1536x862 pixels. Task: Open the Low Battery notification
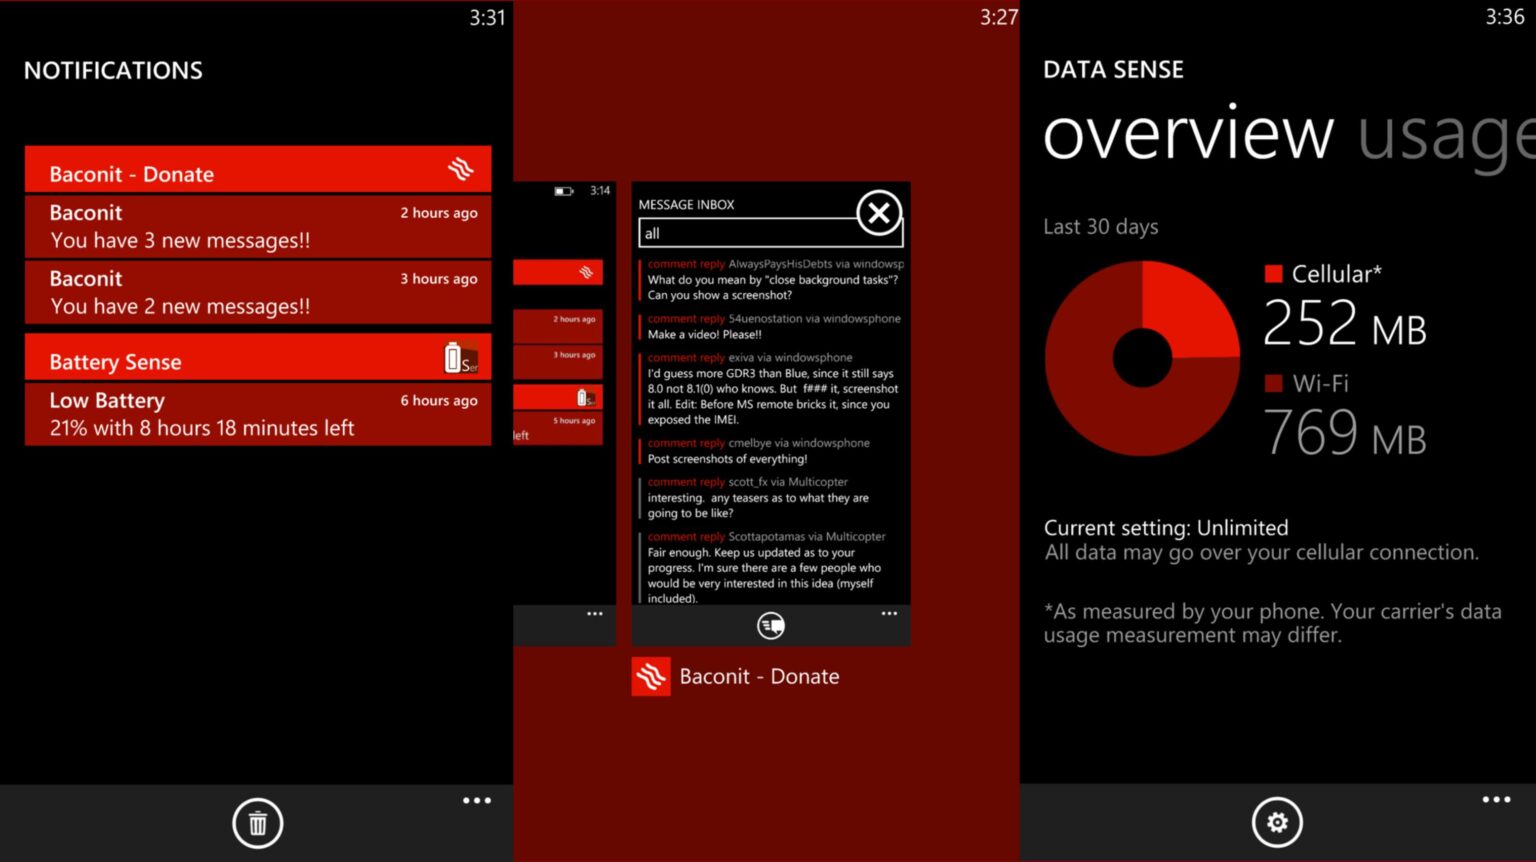(x=258, y=414)
